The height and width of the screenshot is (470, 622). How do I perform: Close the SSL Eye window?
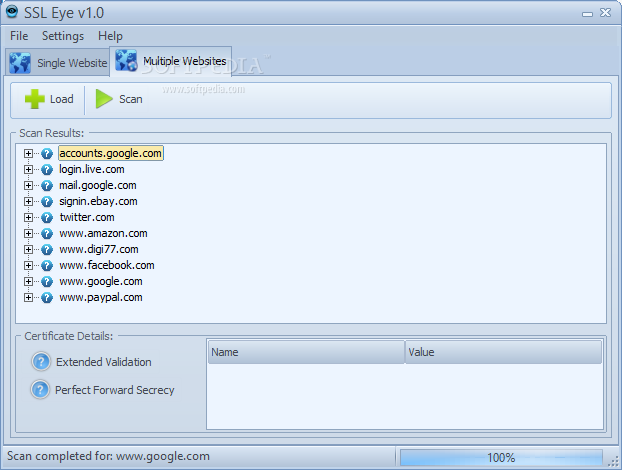(x=606, y=13)
